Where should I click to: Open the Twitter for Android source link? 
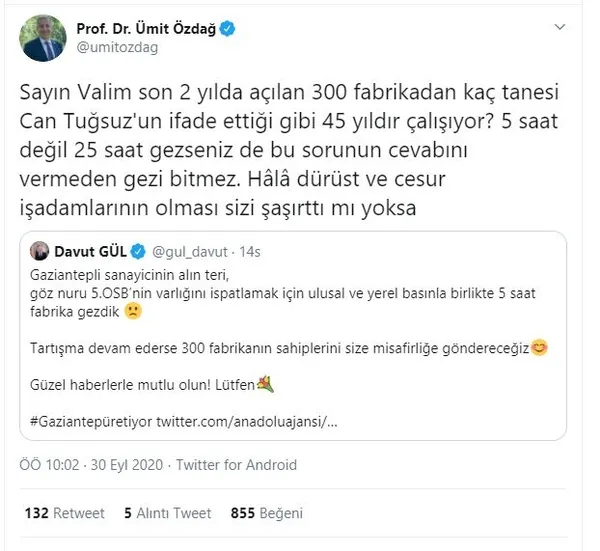(x=236, y=465)
